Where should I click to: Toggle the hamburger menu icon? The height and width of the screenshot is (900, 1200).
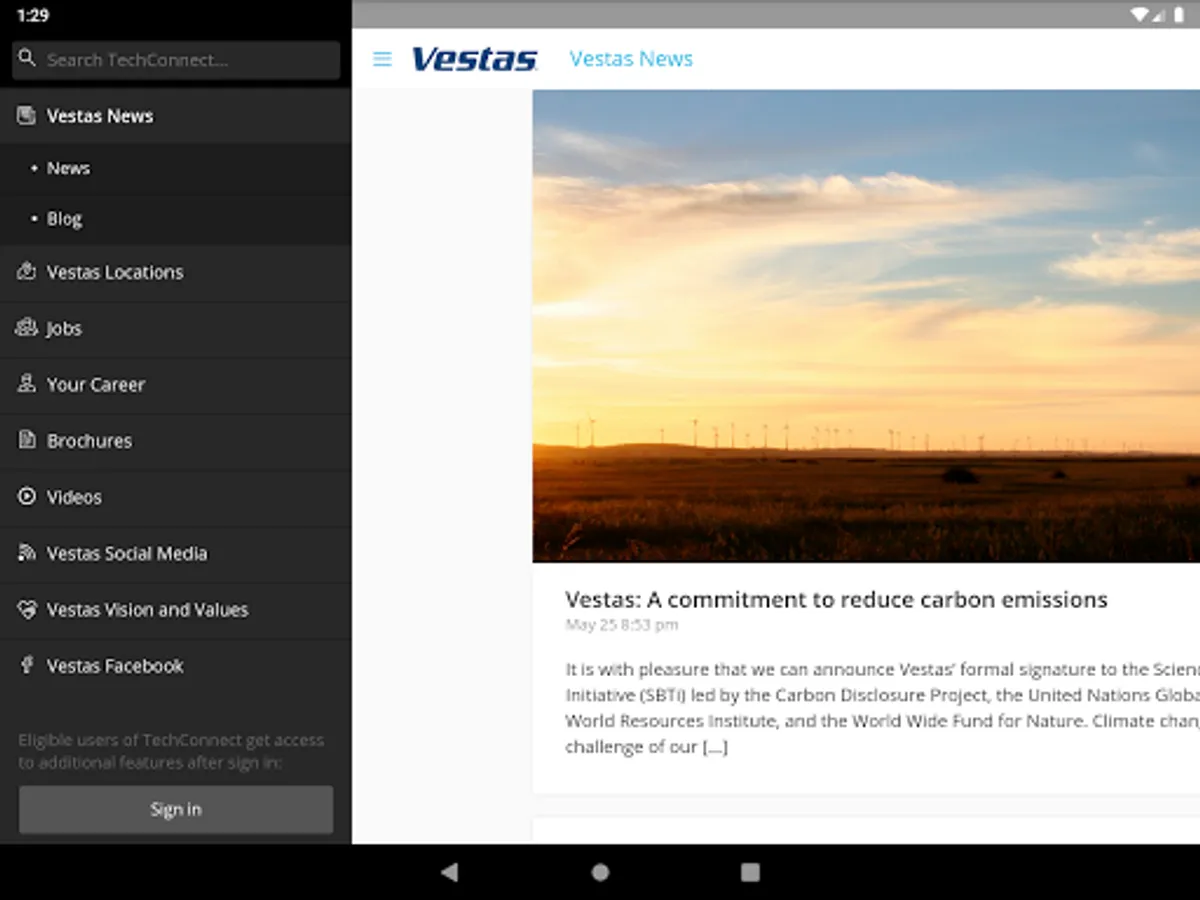[382, 59]
